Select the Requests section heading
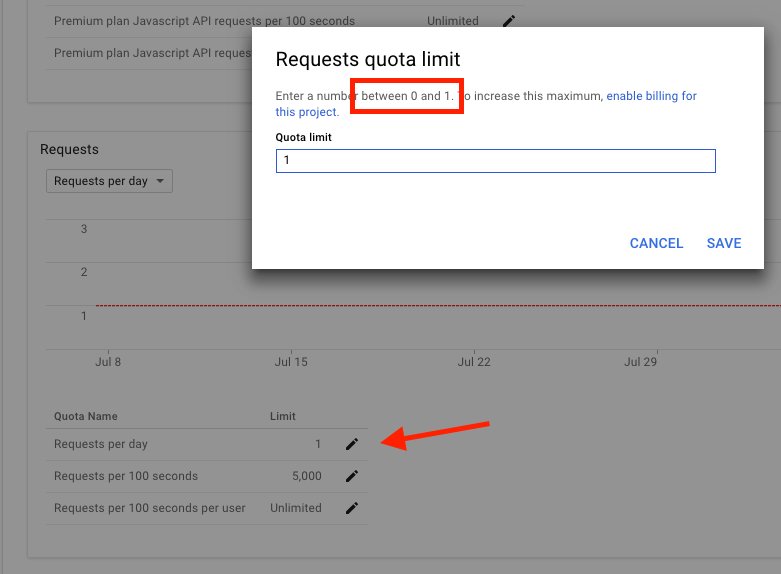781x574 pixels. [69, 149]
